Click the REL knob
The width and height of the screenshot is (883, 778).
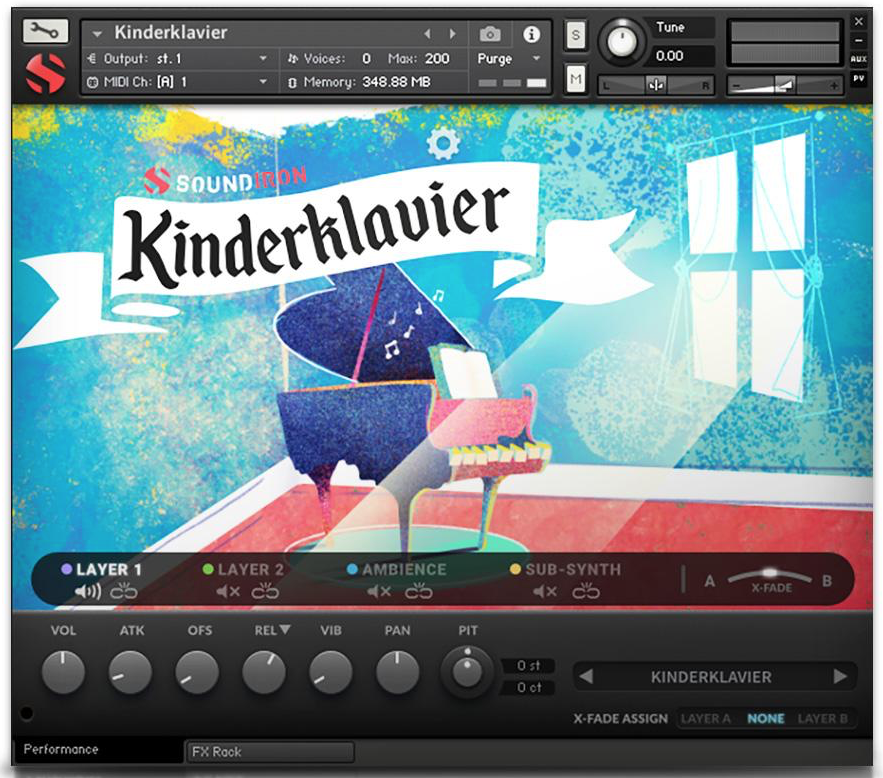(x=264, y=672)
